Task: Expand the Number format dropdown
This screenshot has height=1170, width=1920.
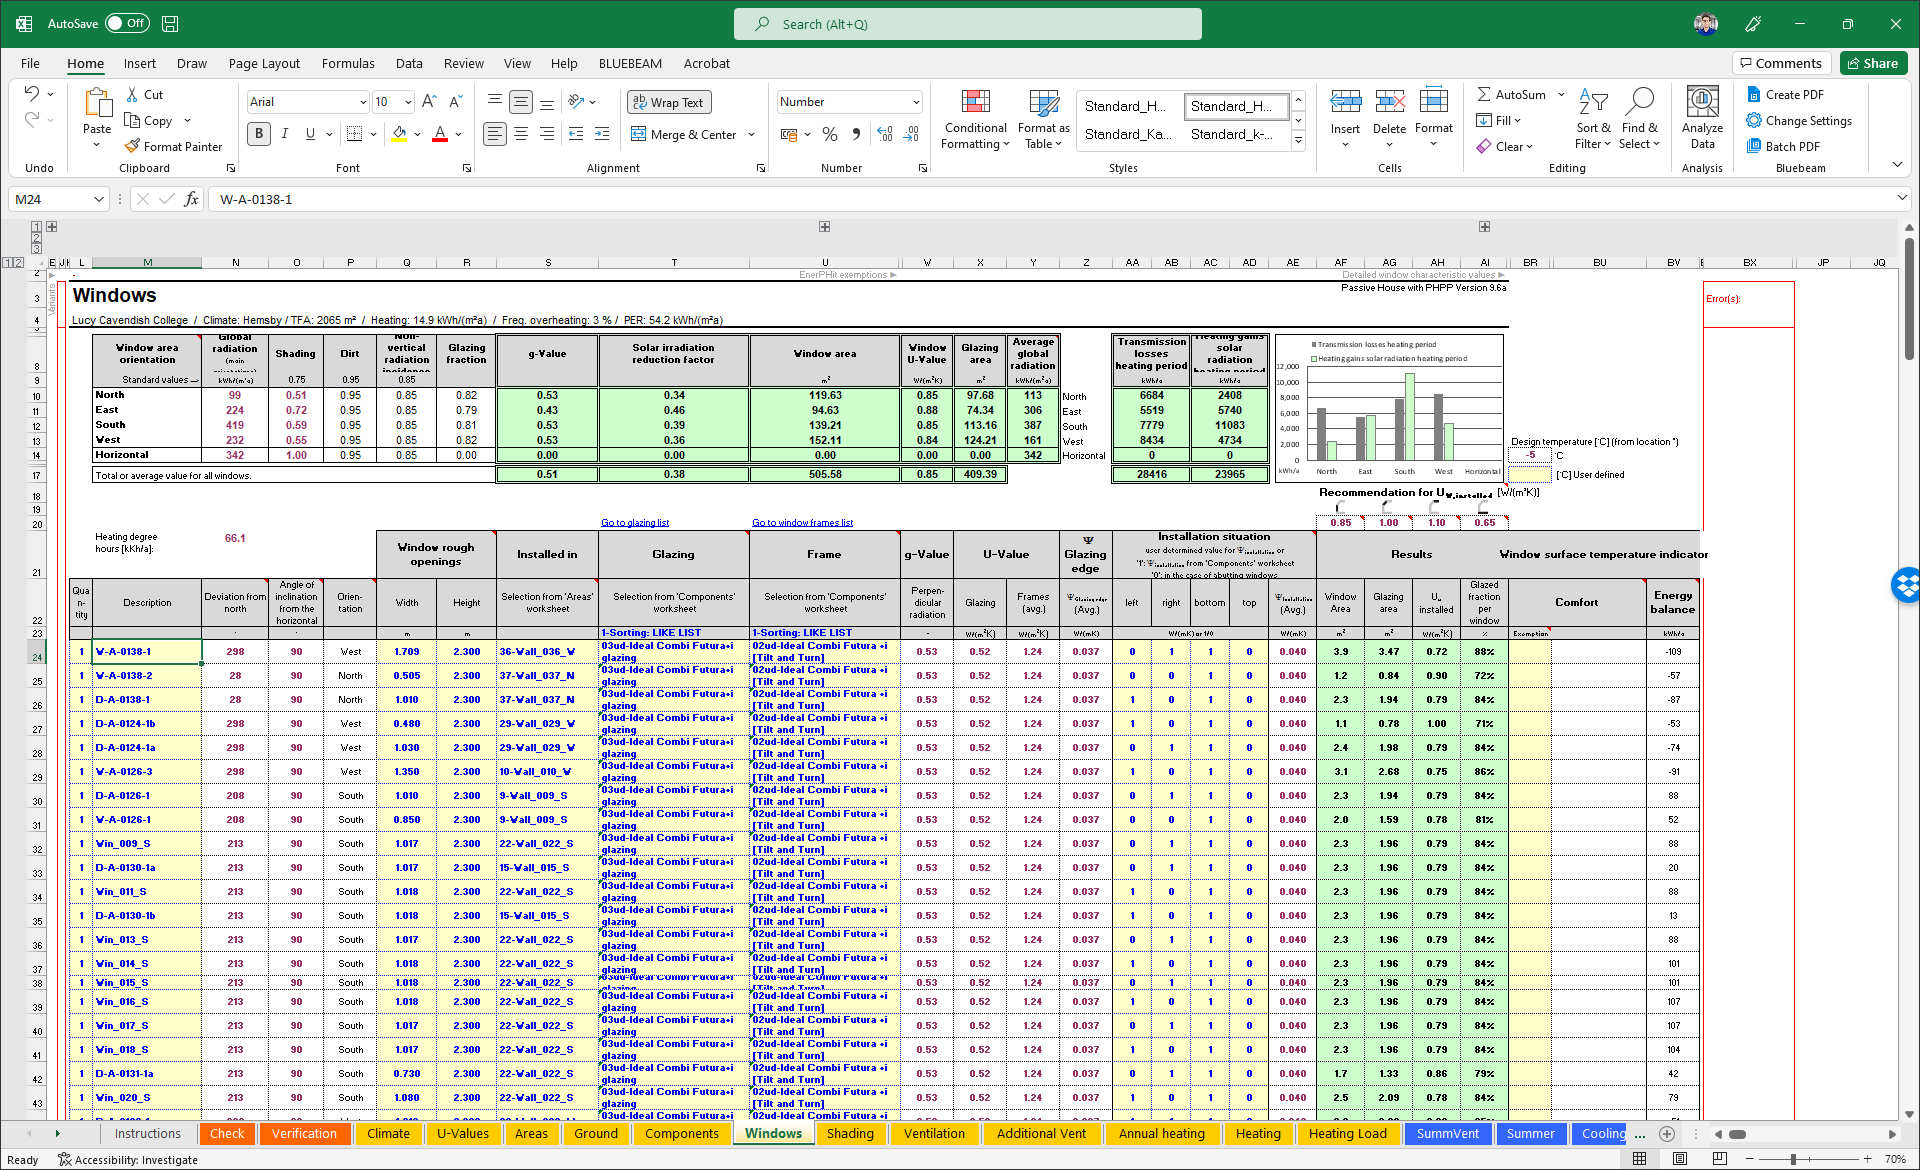Action: [915, 102]
